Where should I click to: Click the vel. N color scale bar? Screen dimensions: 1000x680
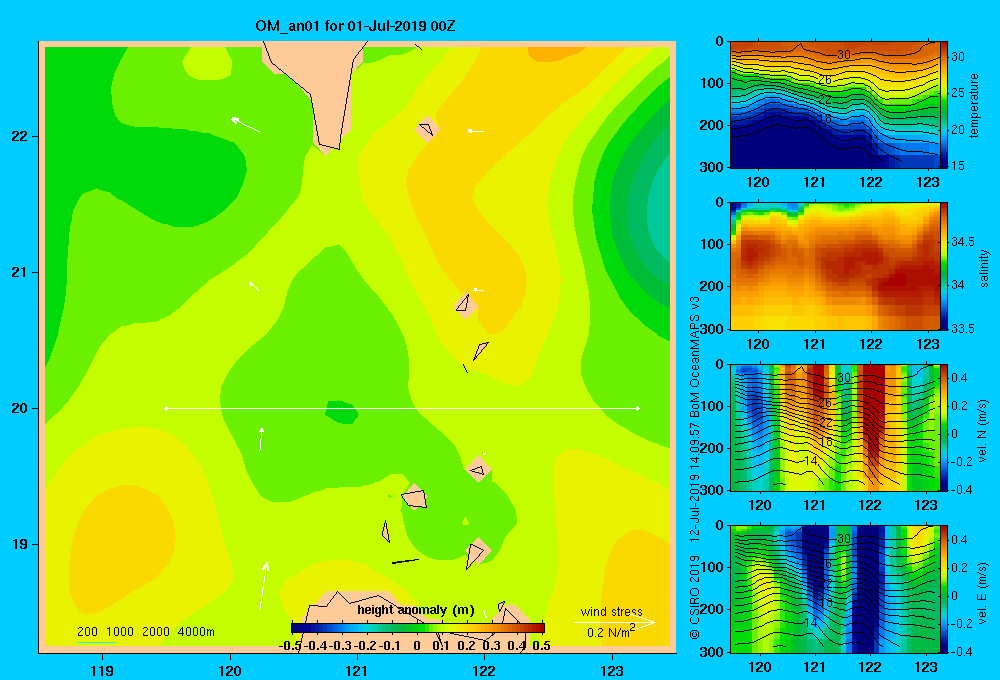944,427
